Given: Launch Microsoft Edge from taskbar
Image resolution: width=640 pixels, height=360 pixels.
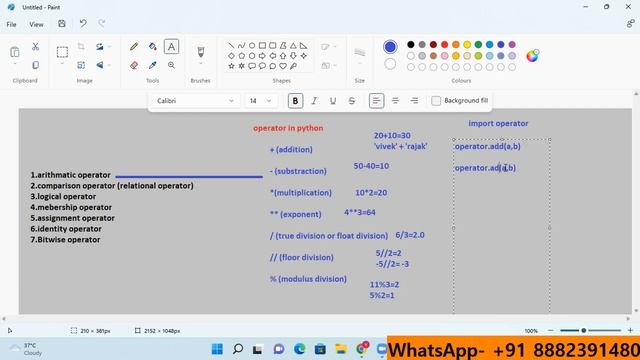Looking at the screenshot, I should 300,349.
